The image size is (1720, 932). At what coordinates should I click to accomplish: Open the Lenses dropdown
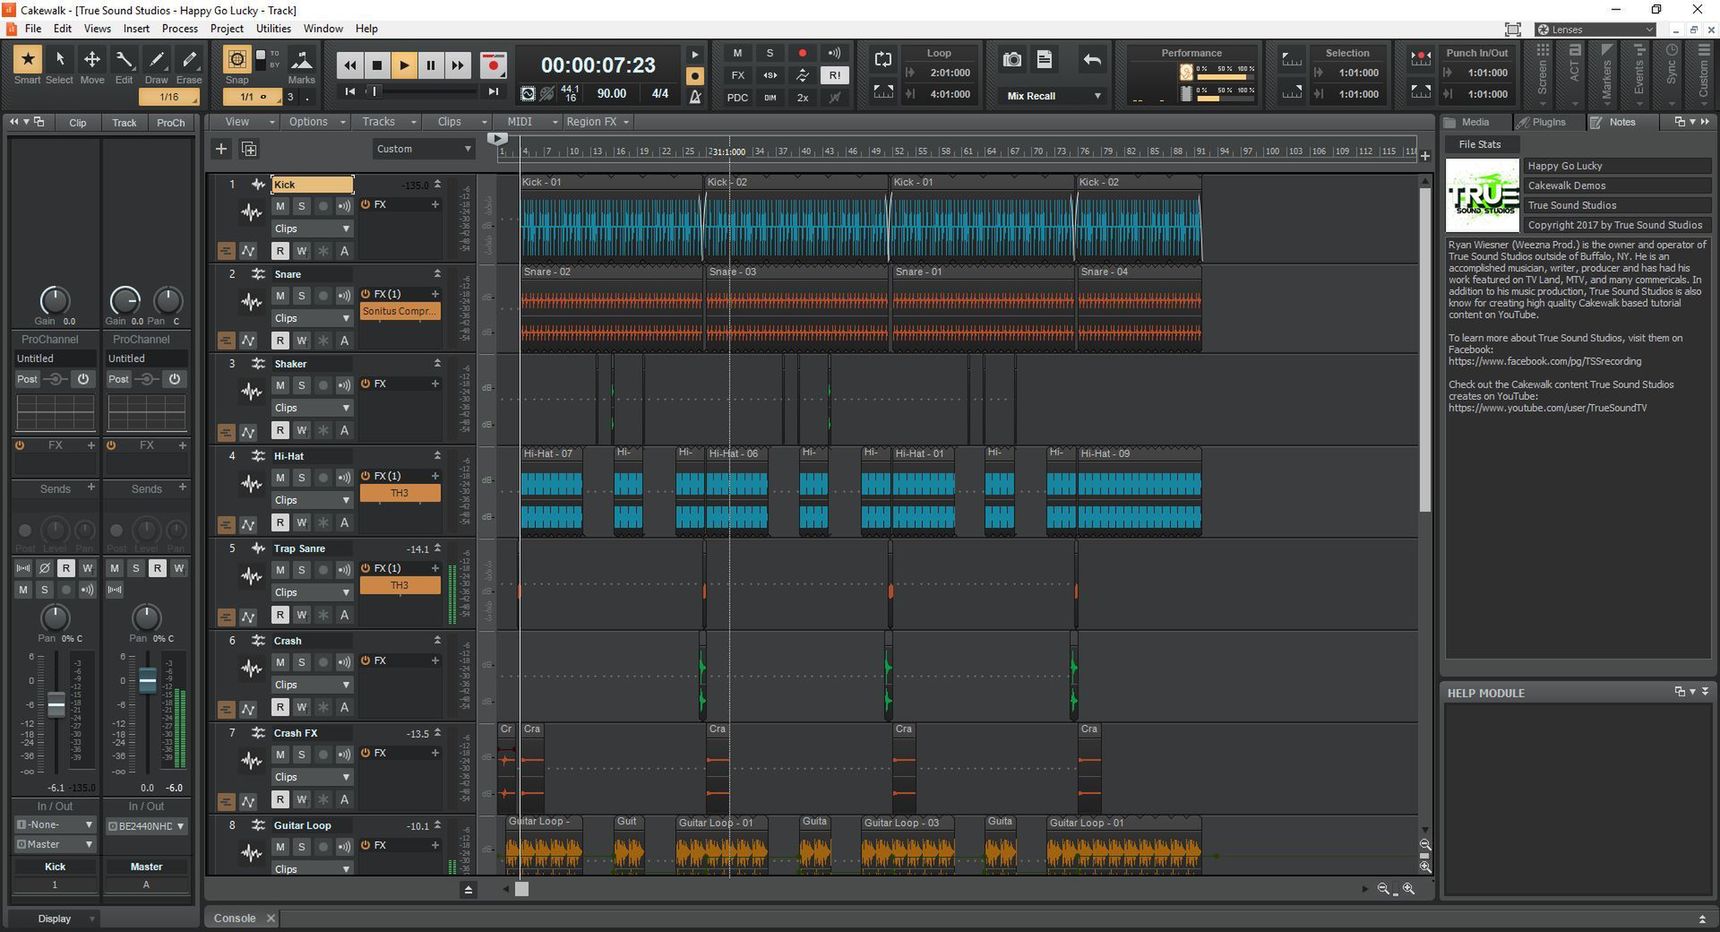[1595, 29]
